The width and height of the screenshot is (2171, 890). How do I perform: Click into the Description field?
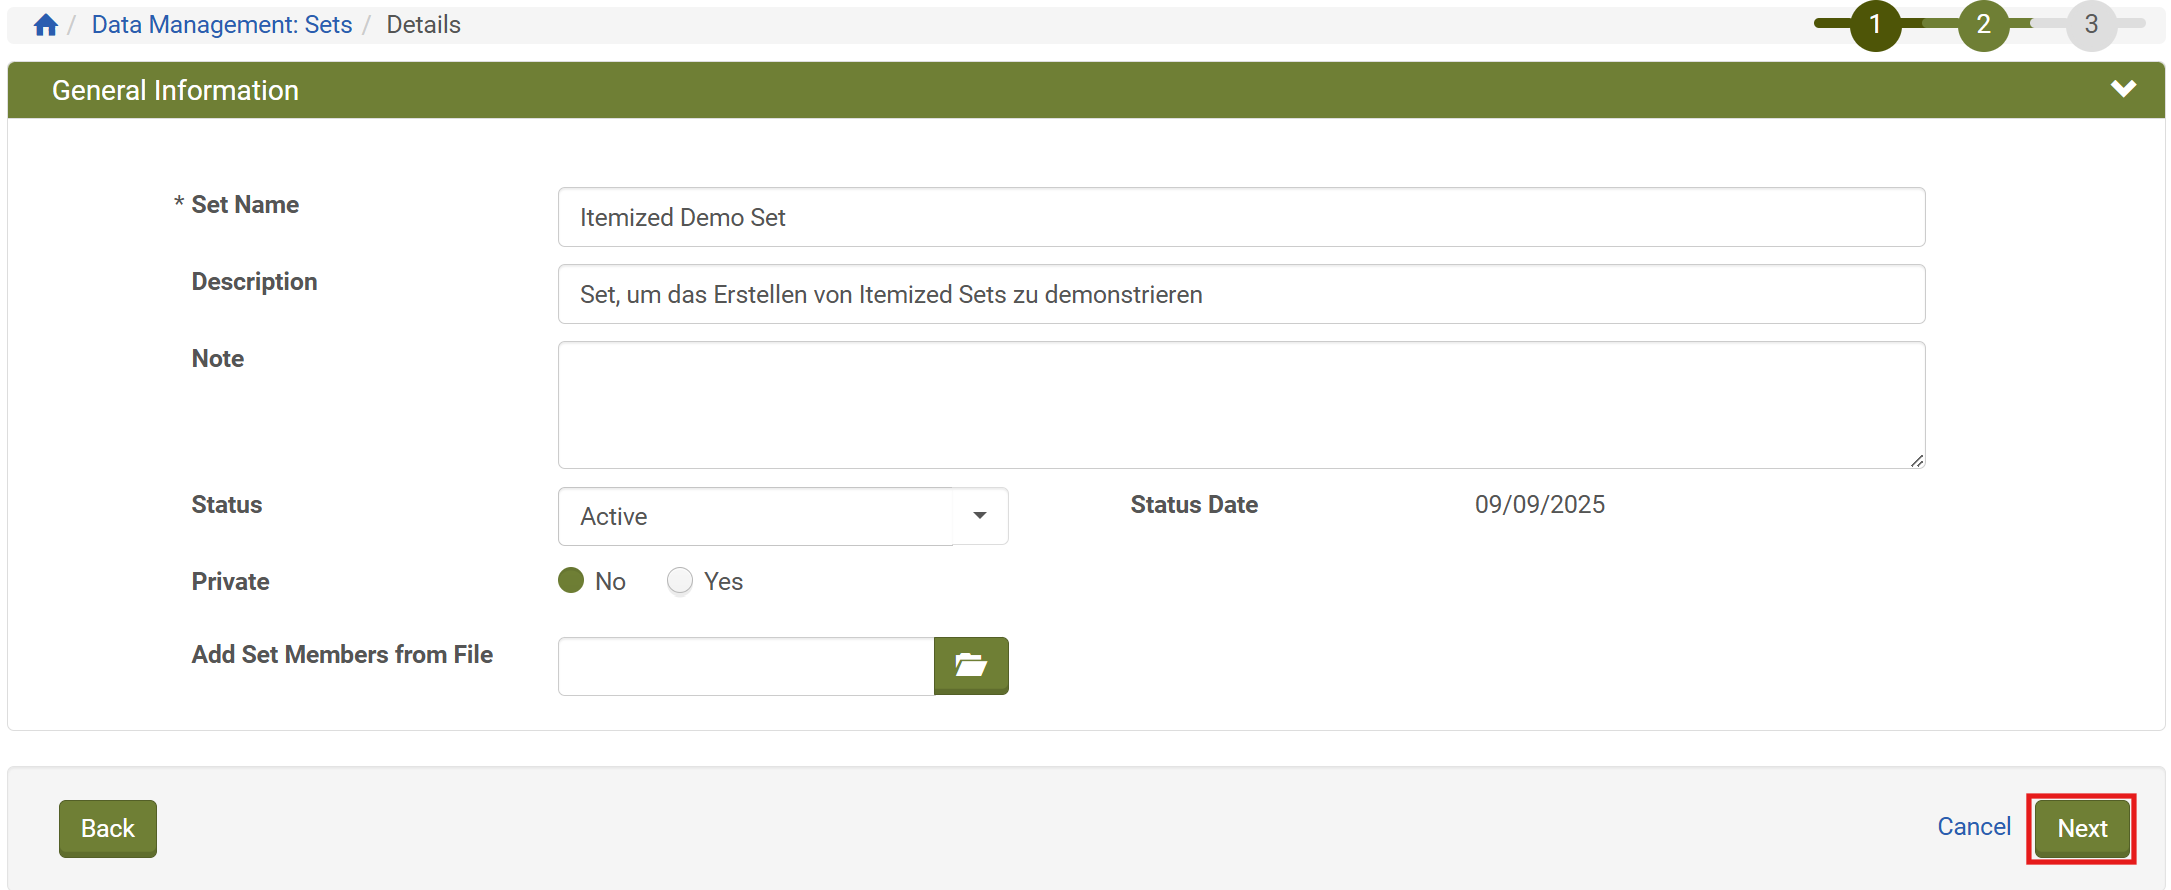tap(1240, 294)
